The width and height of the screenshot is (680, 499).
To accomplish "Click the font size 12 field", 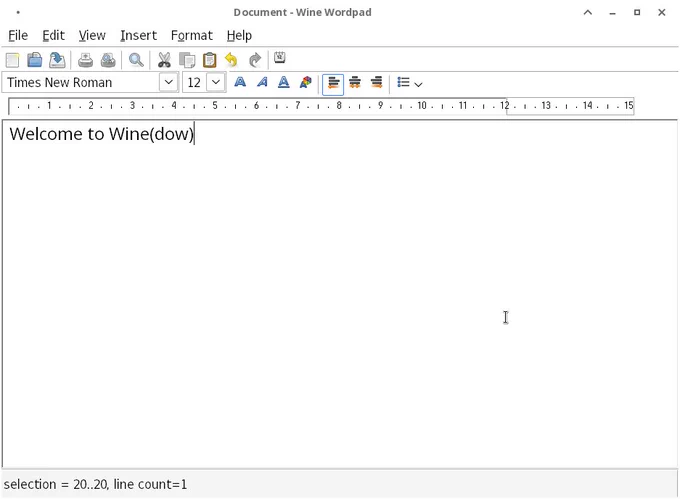I will click(x=194, y=82).
